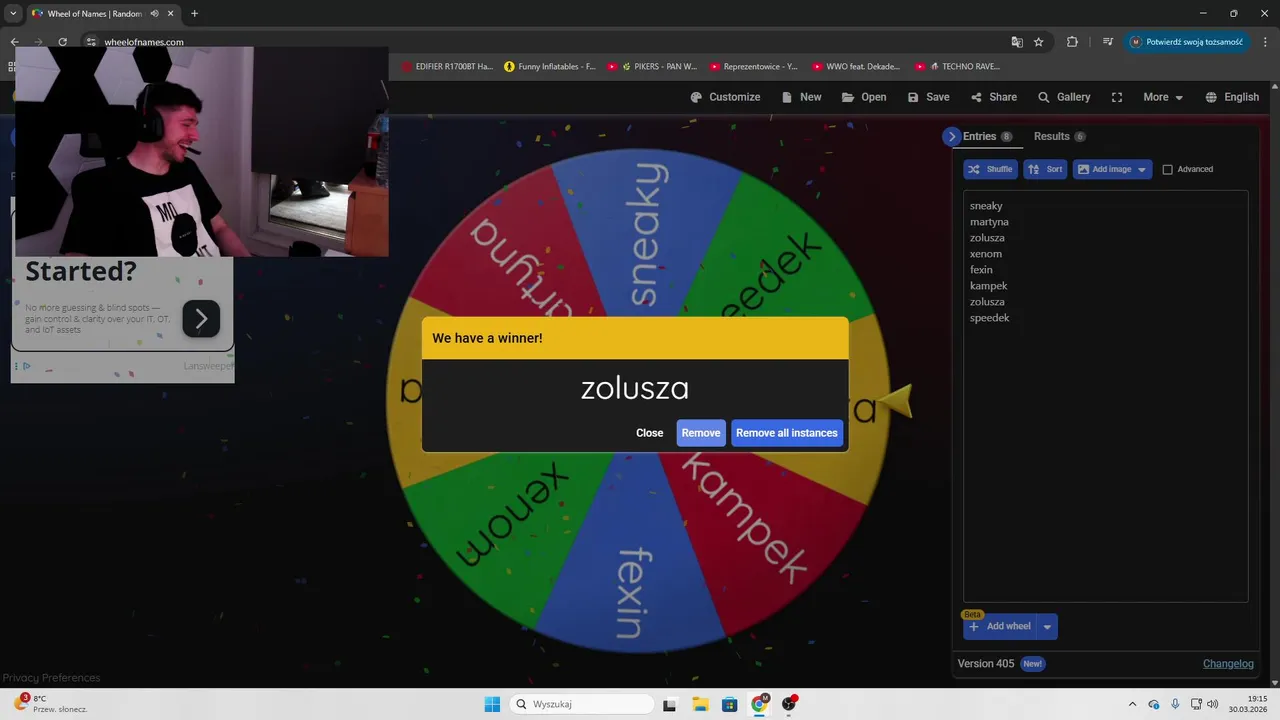Shuffle the entries list
Viewport: 1280px width, 720px height.
(x=990, y=169)
